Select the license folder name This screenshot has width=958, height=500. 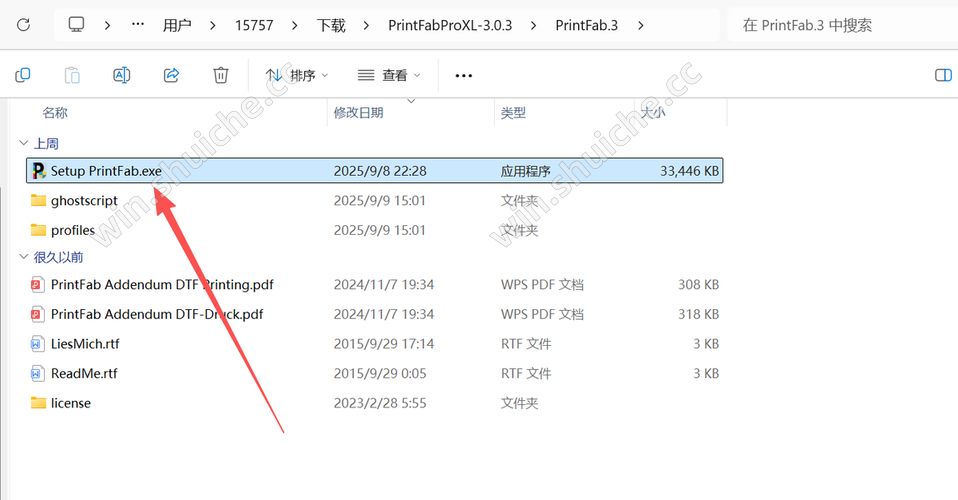[x=71, y=403]
